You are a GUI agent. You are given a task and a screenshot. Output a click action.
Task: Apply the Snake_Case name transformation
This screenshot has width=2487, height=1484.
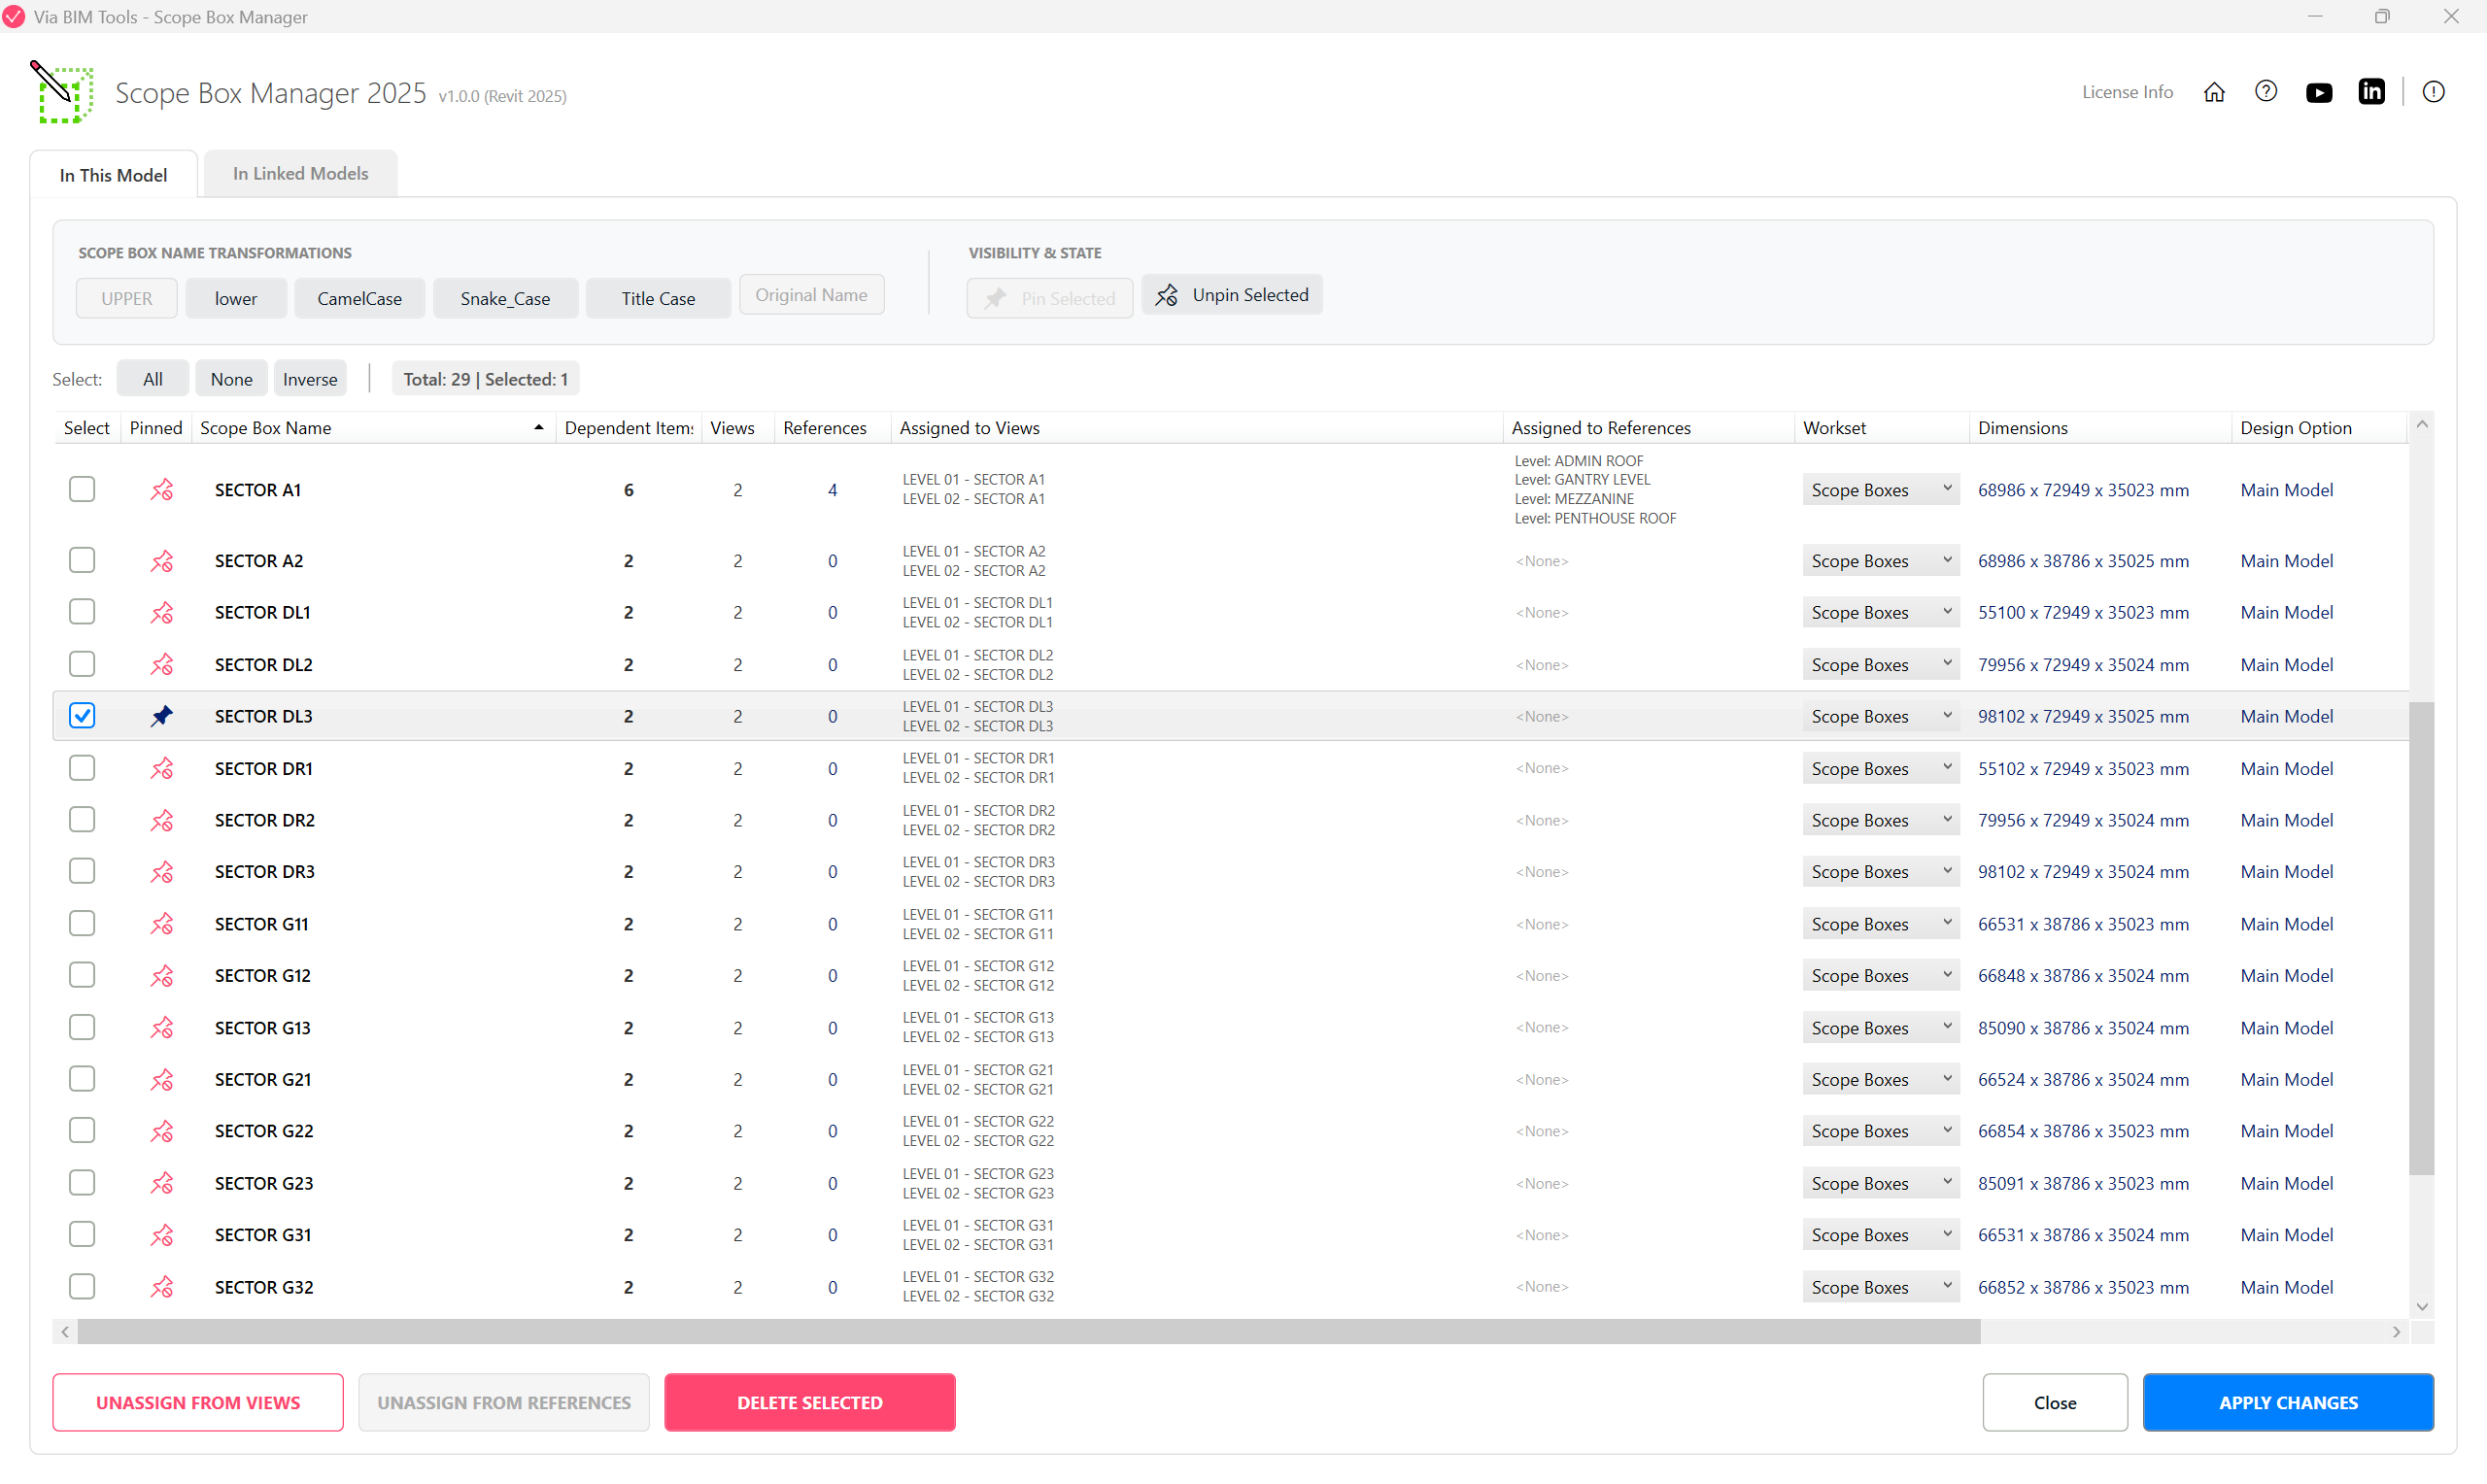coord(505,298)
